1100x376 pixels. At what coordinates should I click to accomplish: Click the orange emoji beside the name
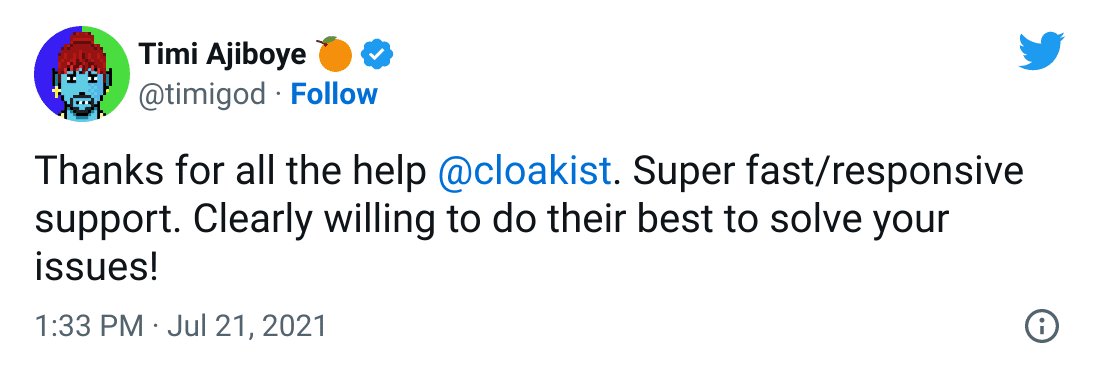pos(335,54)
